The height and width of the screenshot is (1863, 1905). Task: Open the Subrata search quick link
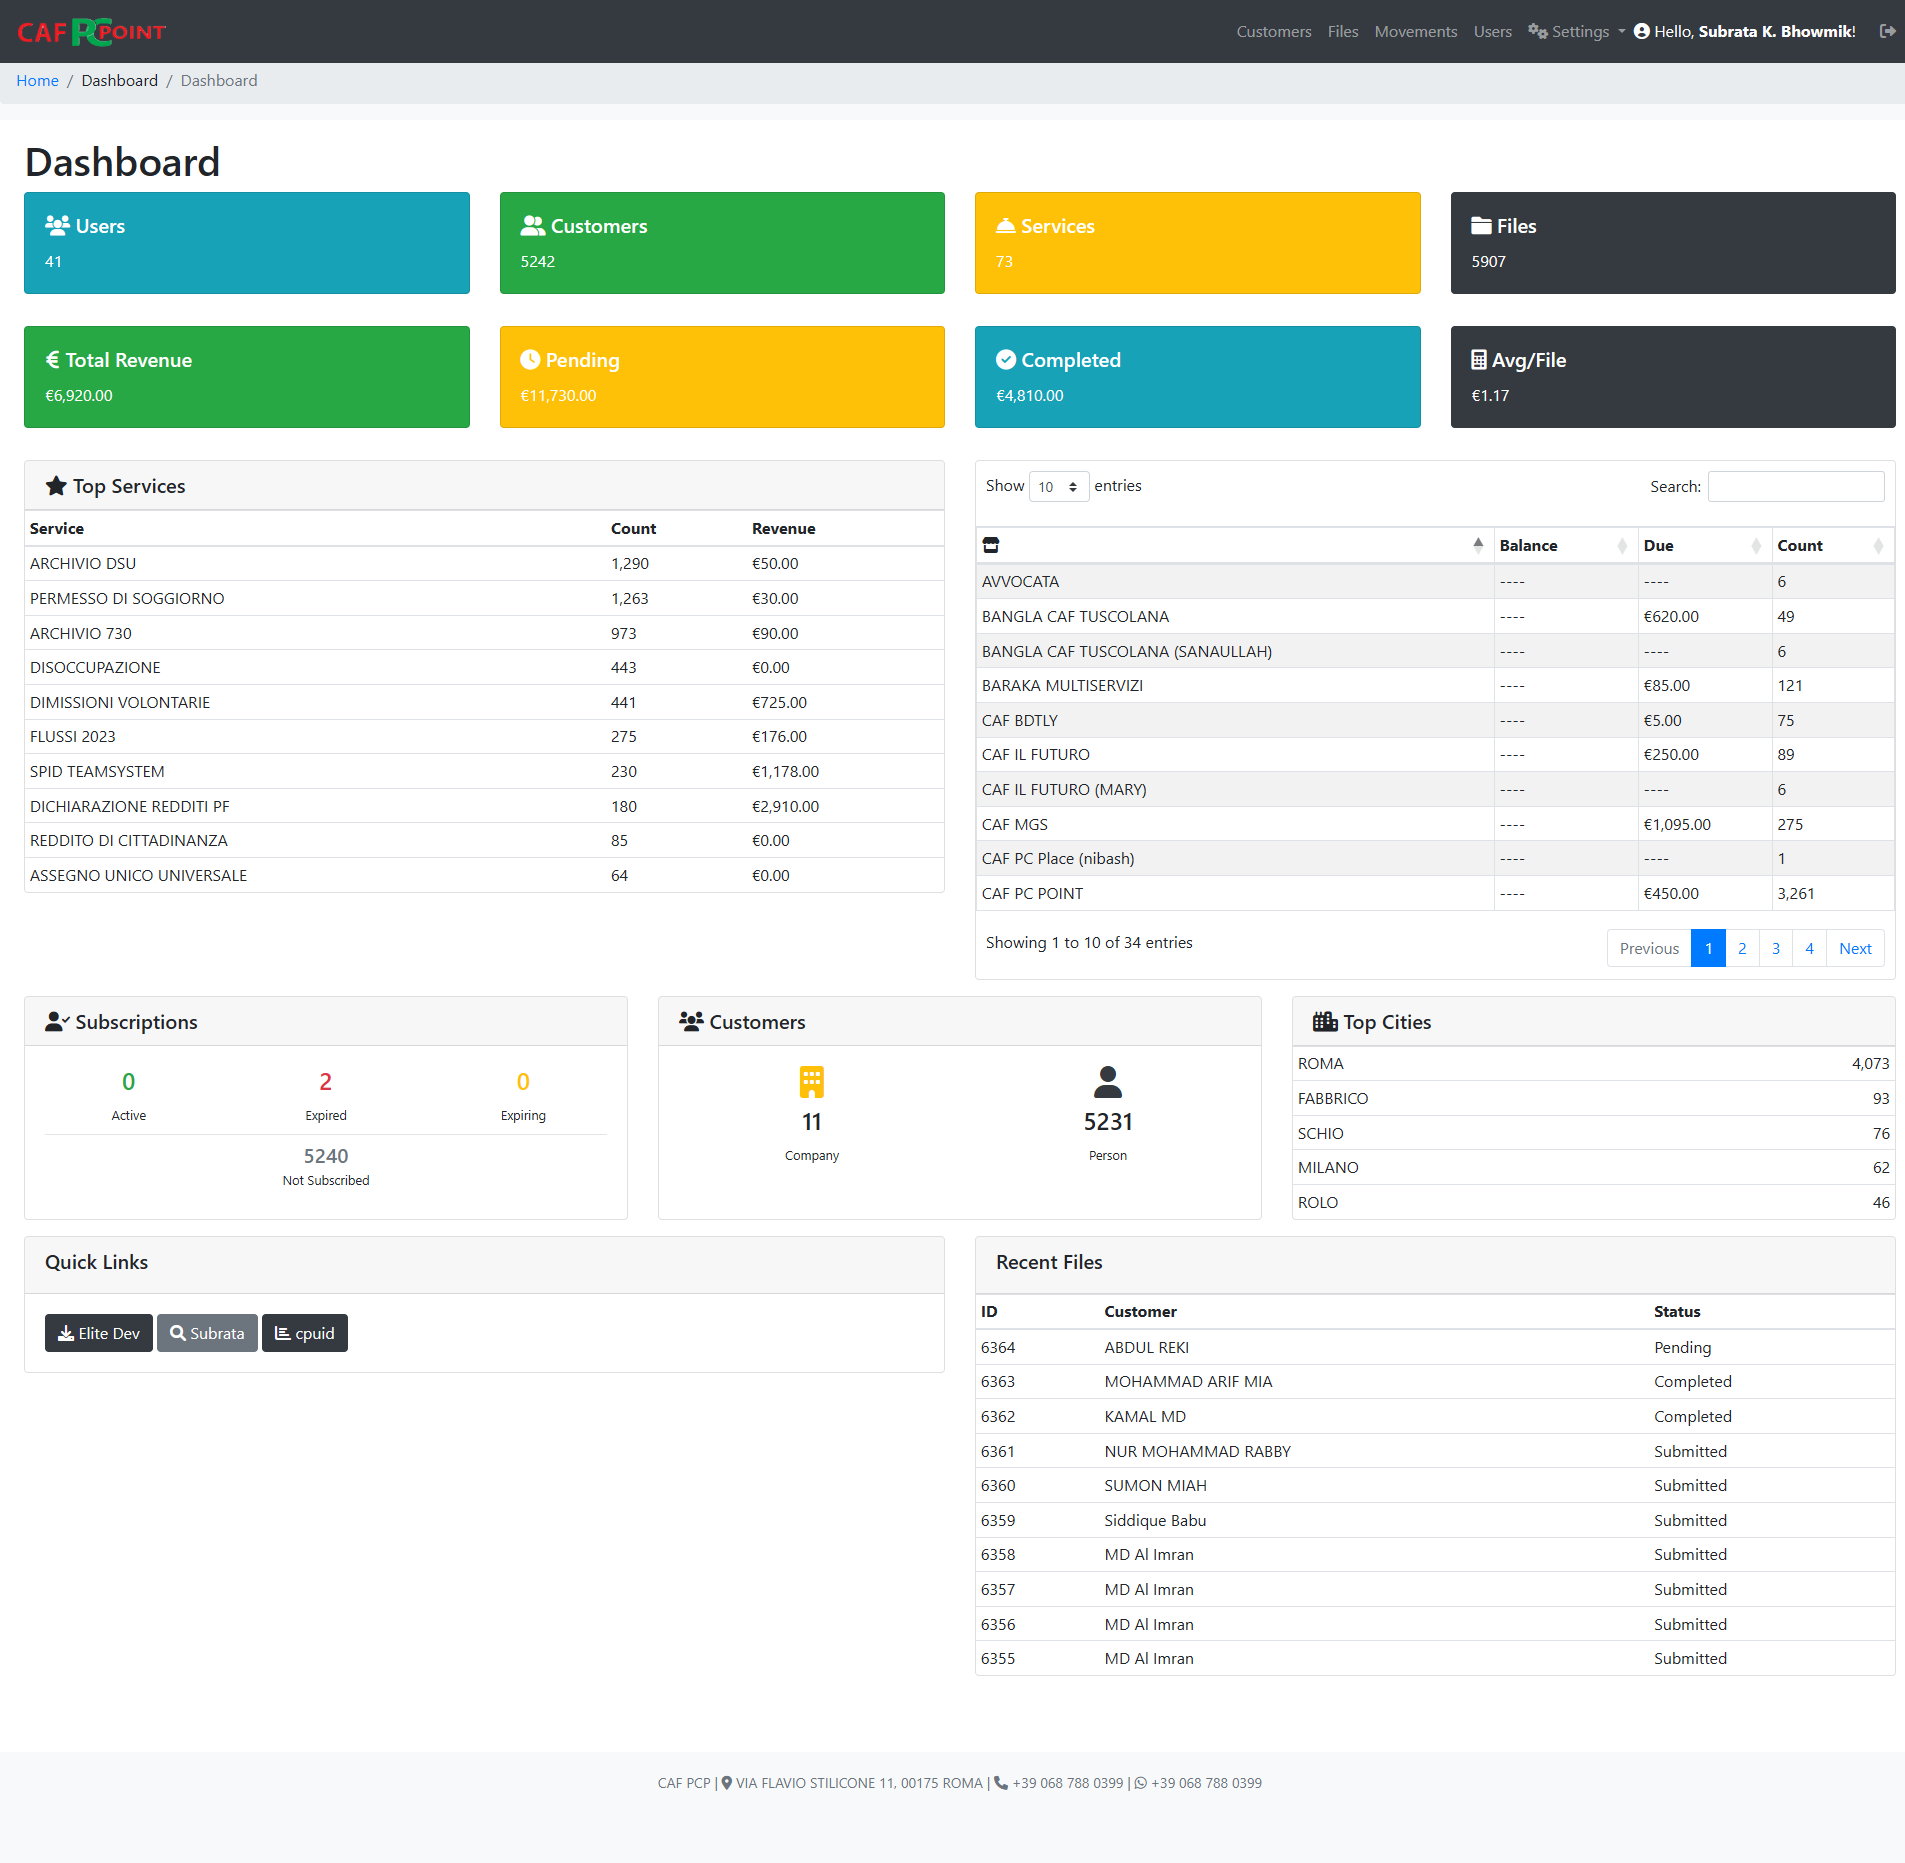pos(207,1333)
